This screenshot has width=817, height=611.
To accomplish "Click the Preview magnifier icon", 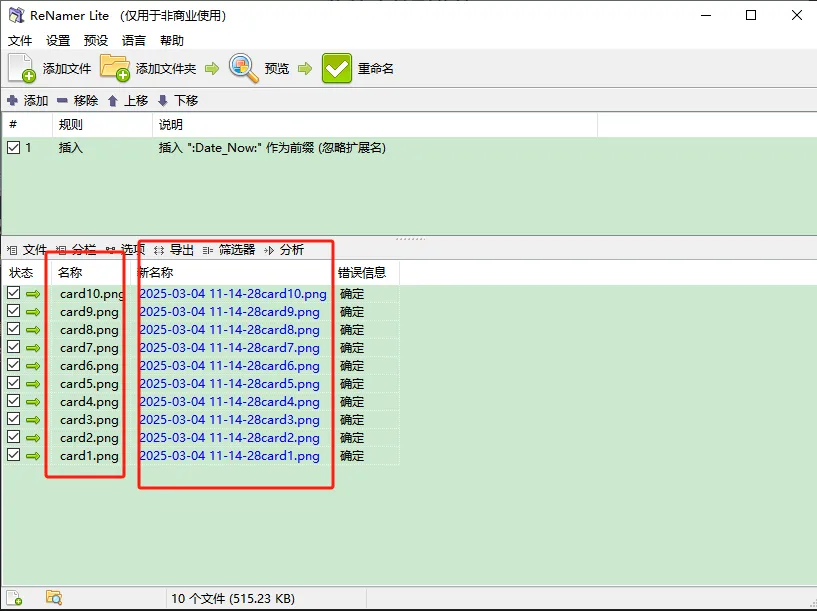I will tap(243, 68).
